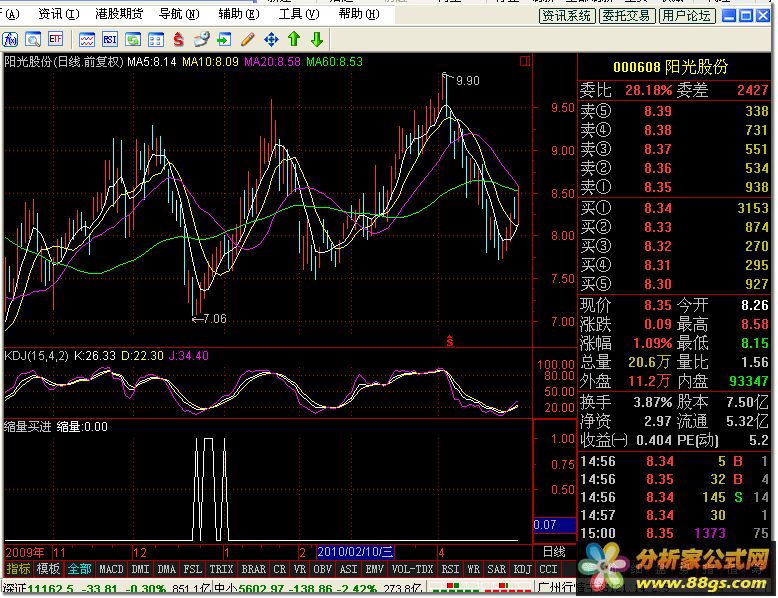Click the 日线 period selector

point(554,551)
